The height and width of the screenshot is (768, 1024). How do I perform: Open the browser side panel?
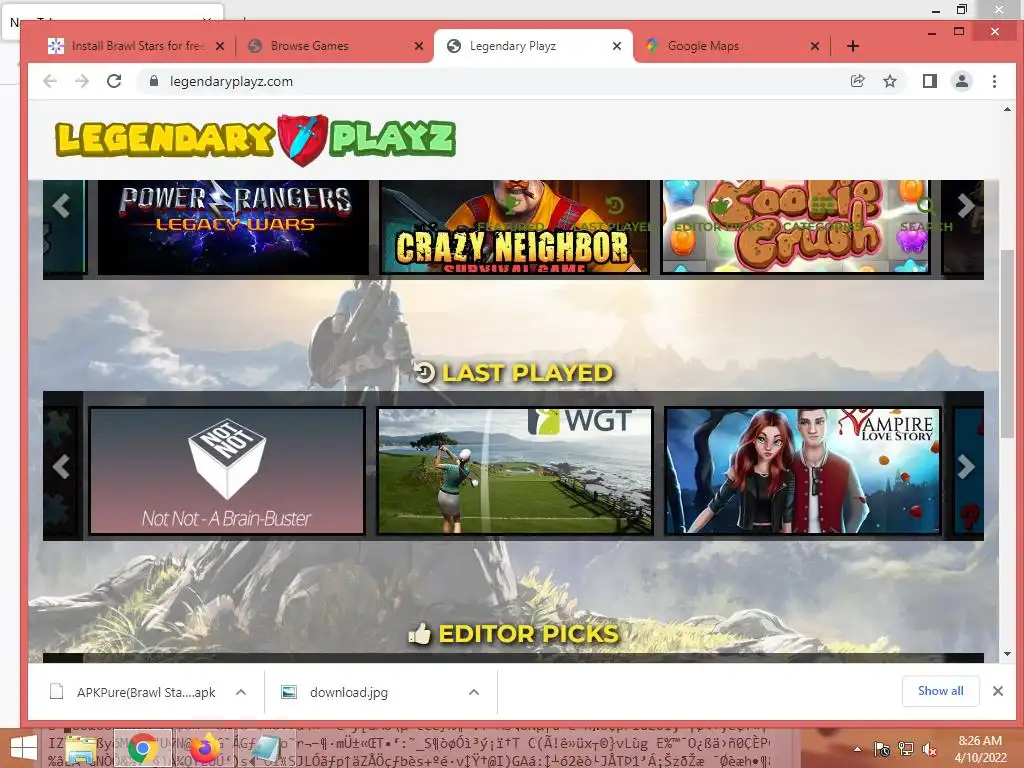(x=930, y=81)
